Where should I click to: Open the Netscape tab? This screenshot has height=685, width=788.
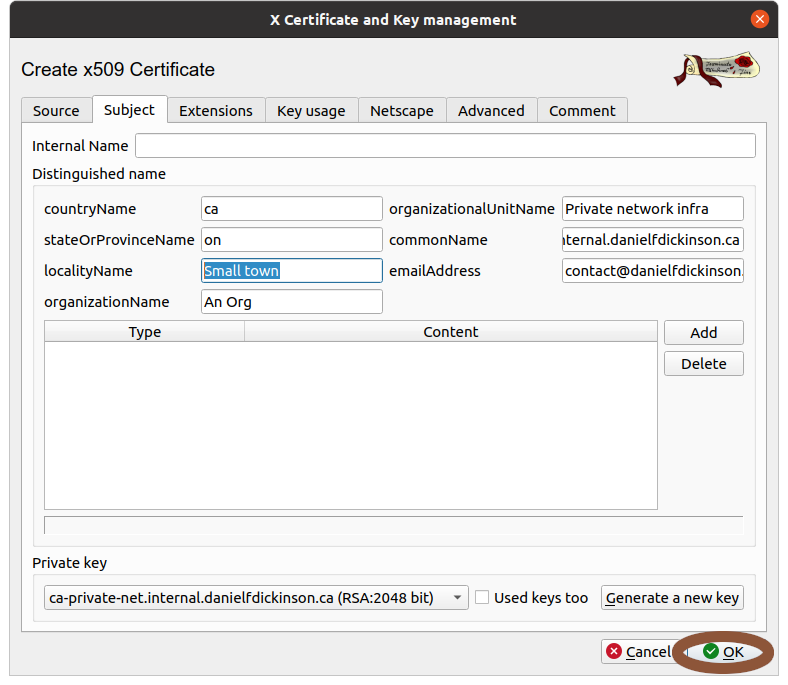tap(402, 111)
